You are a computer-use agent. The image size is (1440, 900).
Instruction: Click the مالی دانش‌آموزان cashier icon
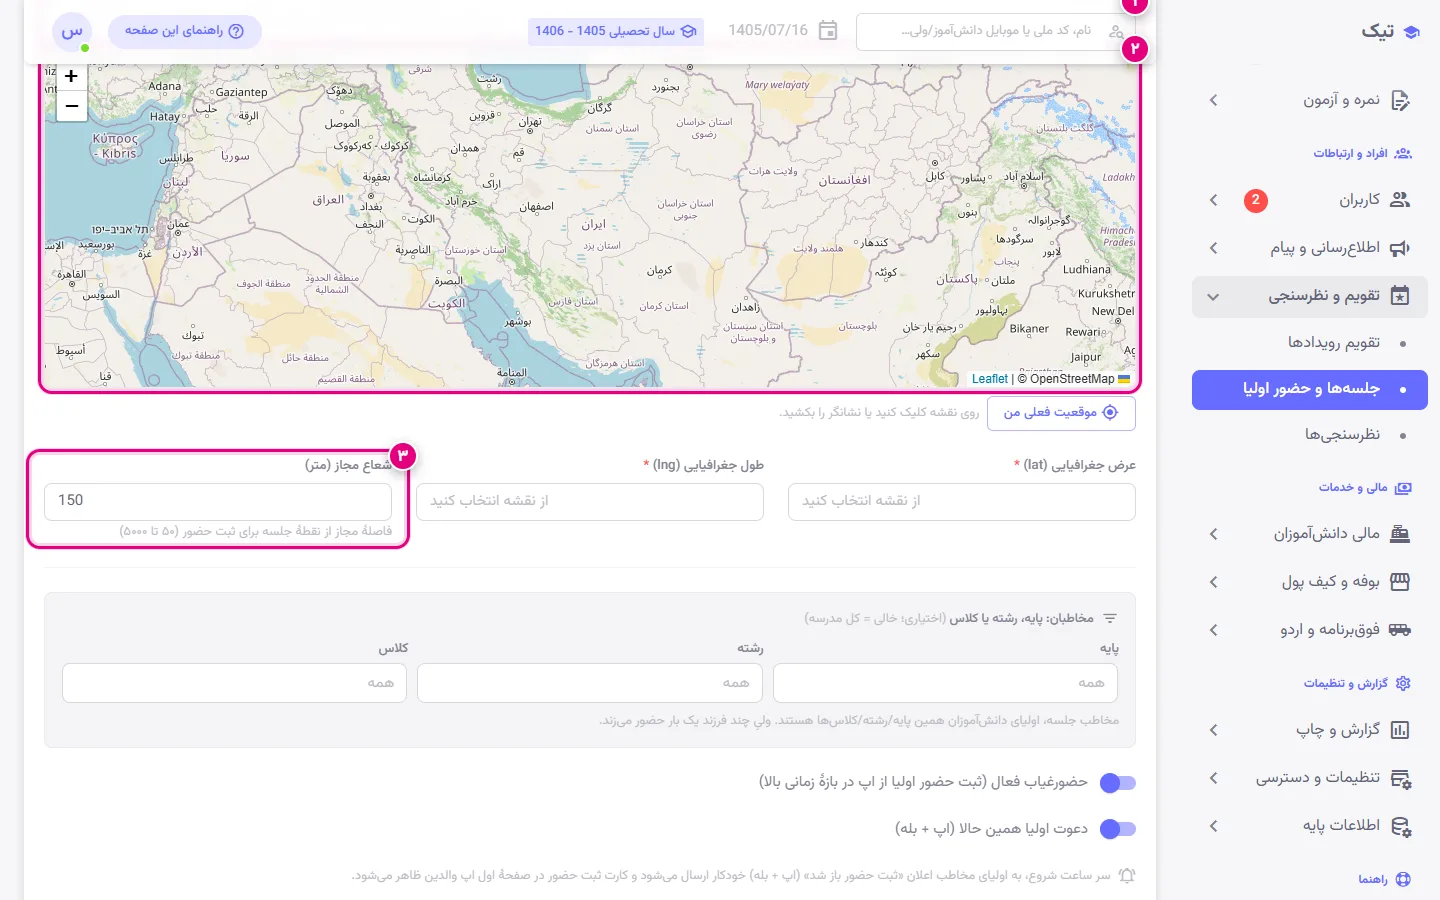tap(1400, 534)
